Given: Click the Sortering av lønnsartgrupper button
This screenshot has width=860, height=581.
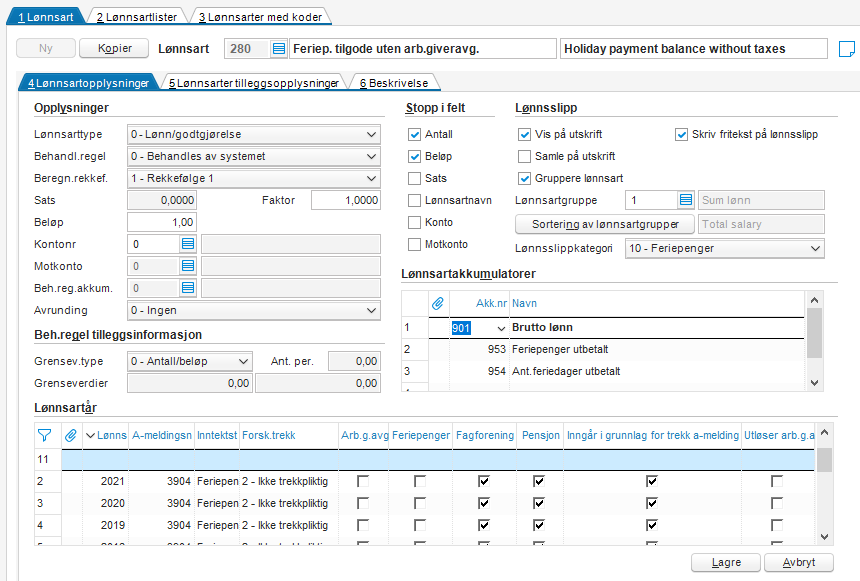Looking at the screenshot, I should click(x=605, y=224).
